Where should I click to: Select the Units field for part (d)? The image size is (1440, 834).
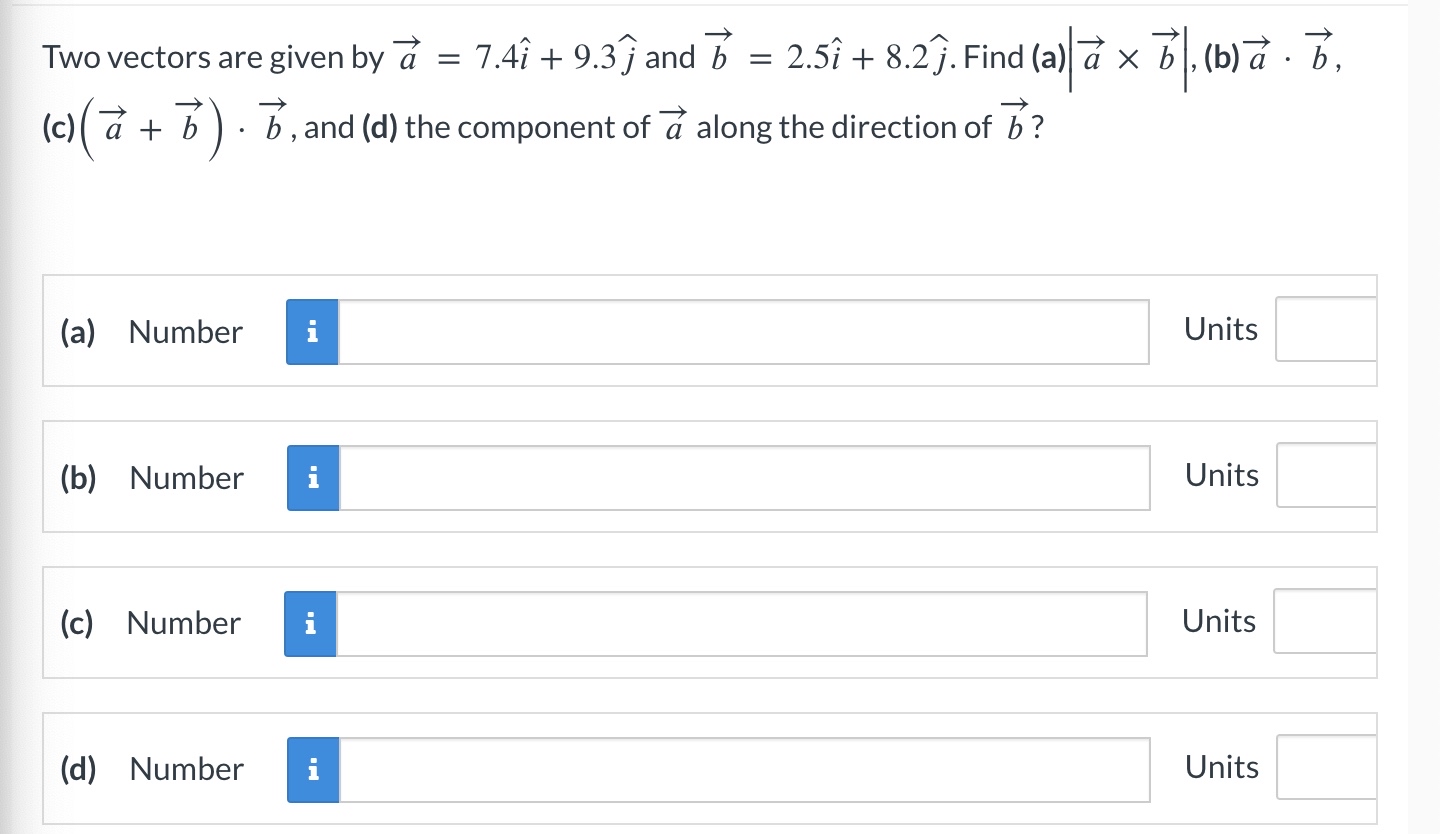point(1330,769)
